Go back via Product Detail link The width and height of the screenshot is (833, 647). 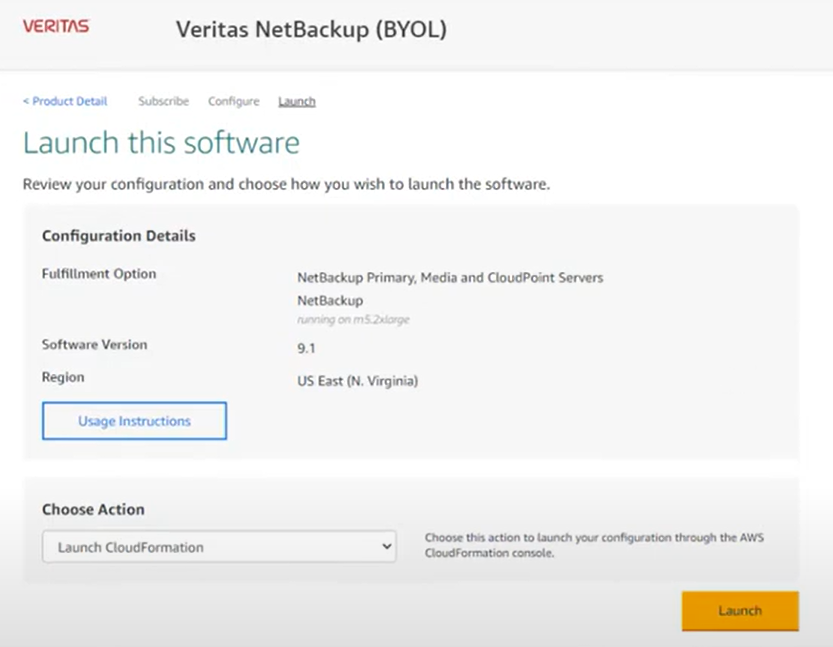pyautogui.click(x=65, y=101)
